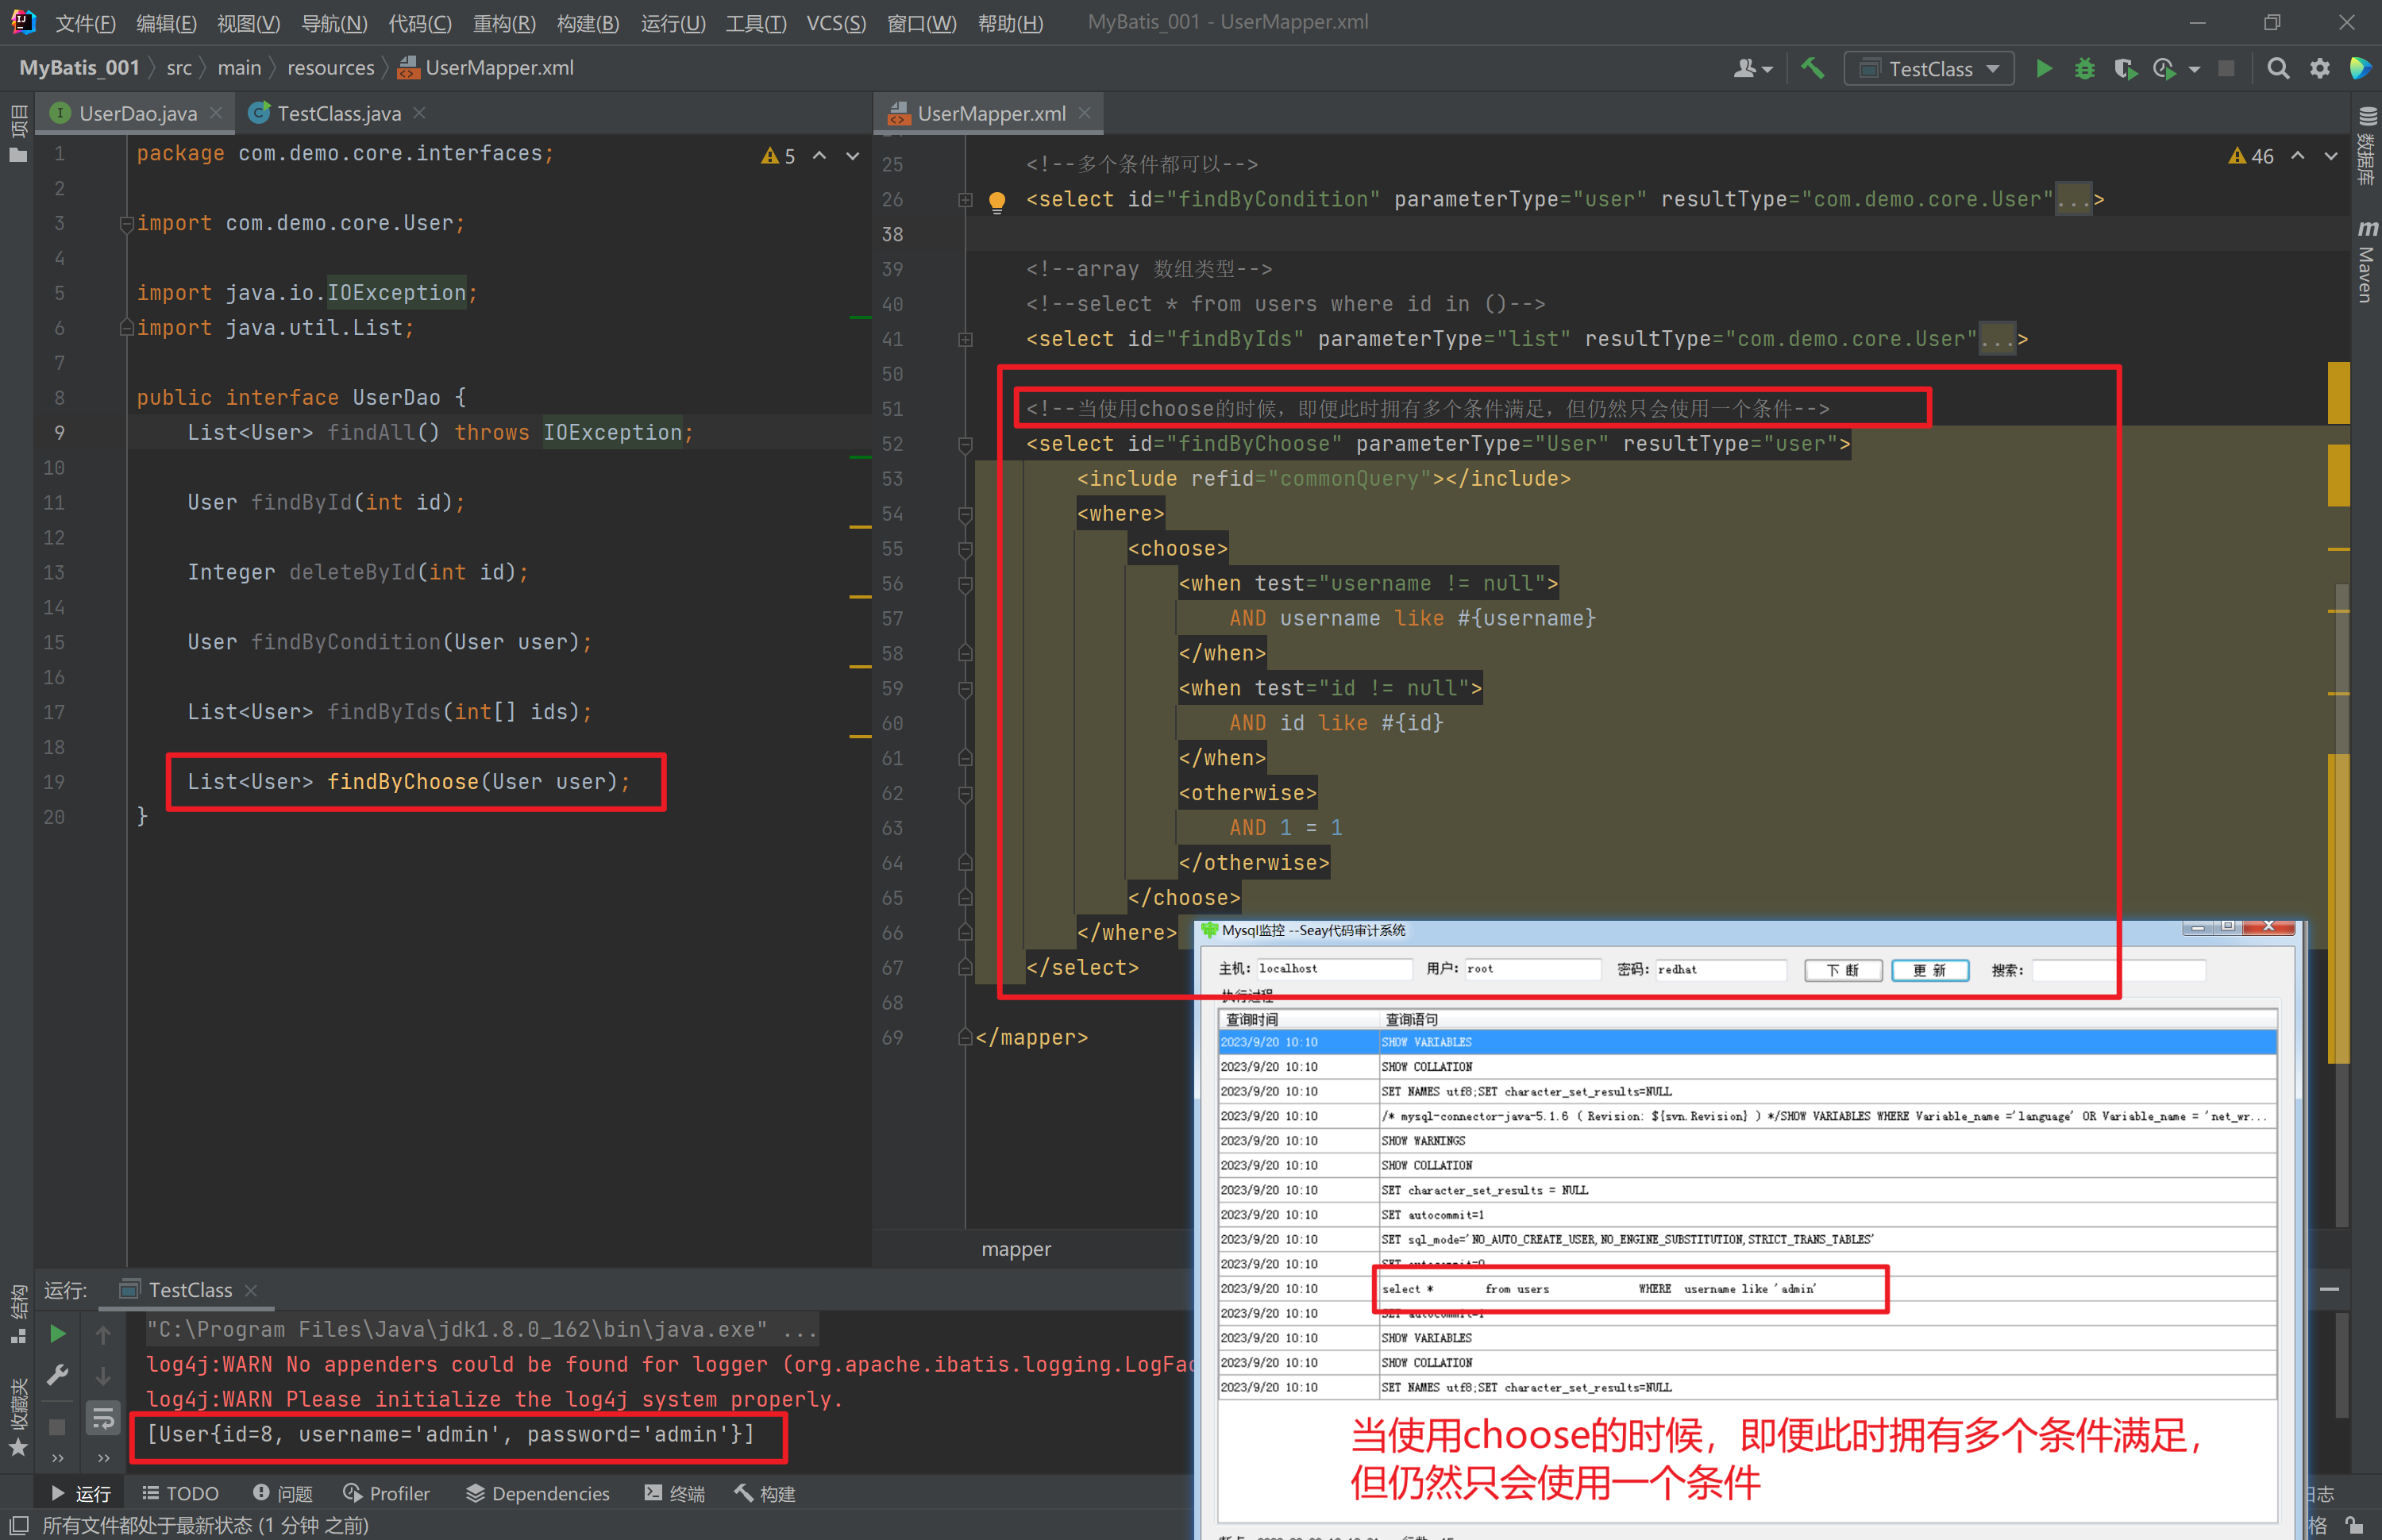This screenshot has height=1540, width=2382.
Task: Click the Debug bug icon
Action: (2084, 69)
